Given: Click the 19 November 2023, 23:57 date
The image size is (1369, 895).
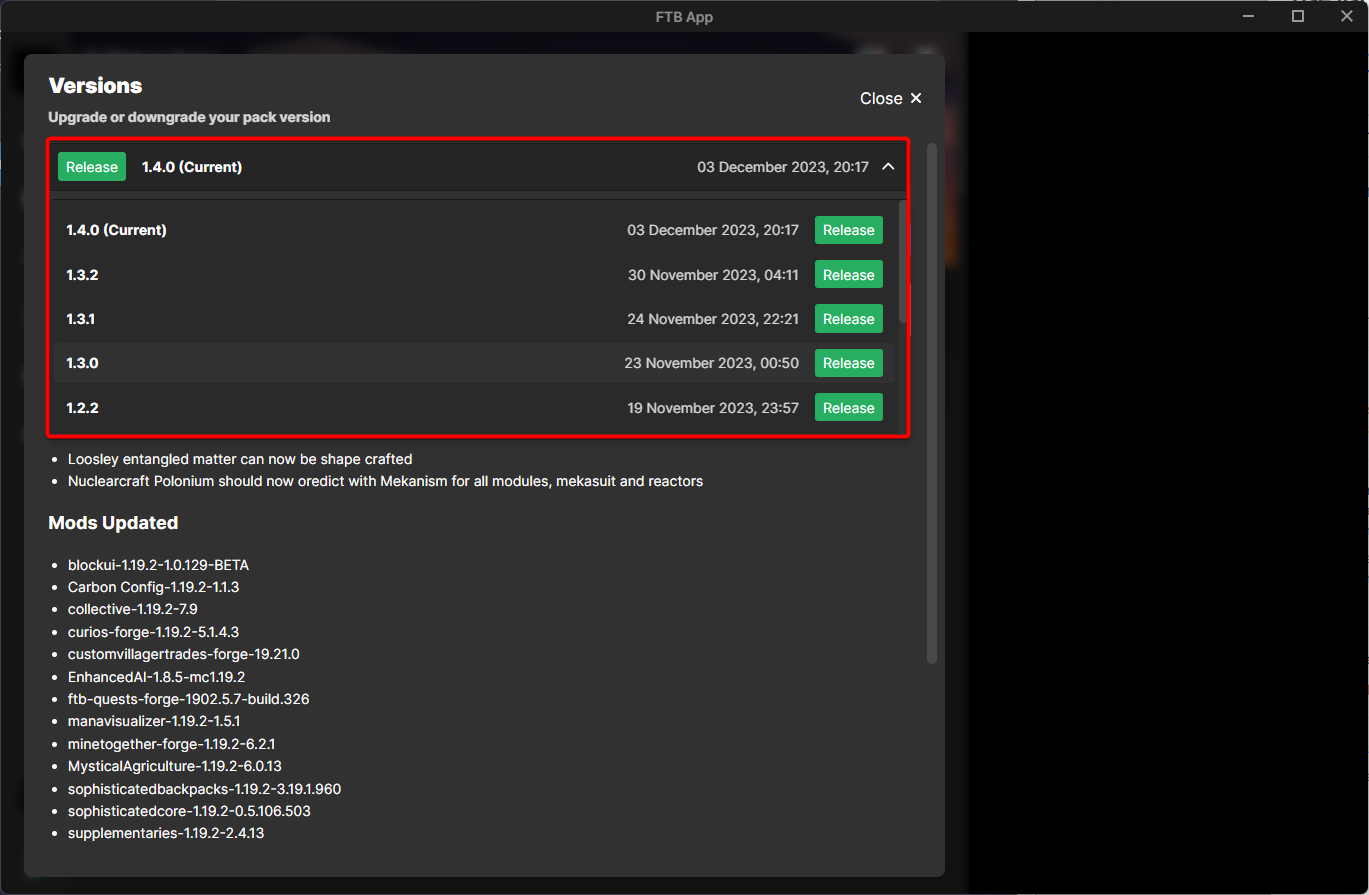Looking at the screenshot, I should point(713,408).
